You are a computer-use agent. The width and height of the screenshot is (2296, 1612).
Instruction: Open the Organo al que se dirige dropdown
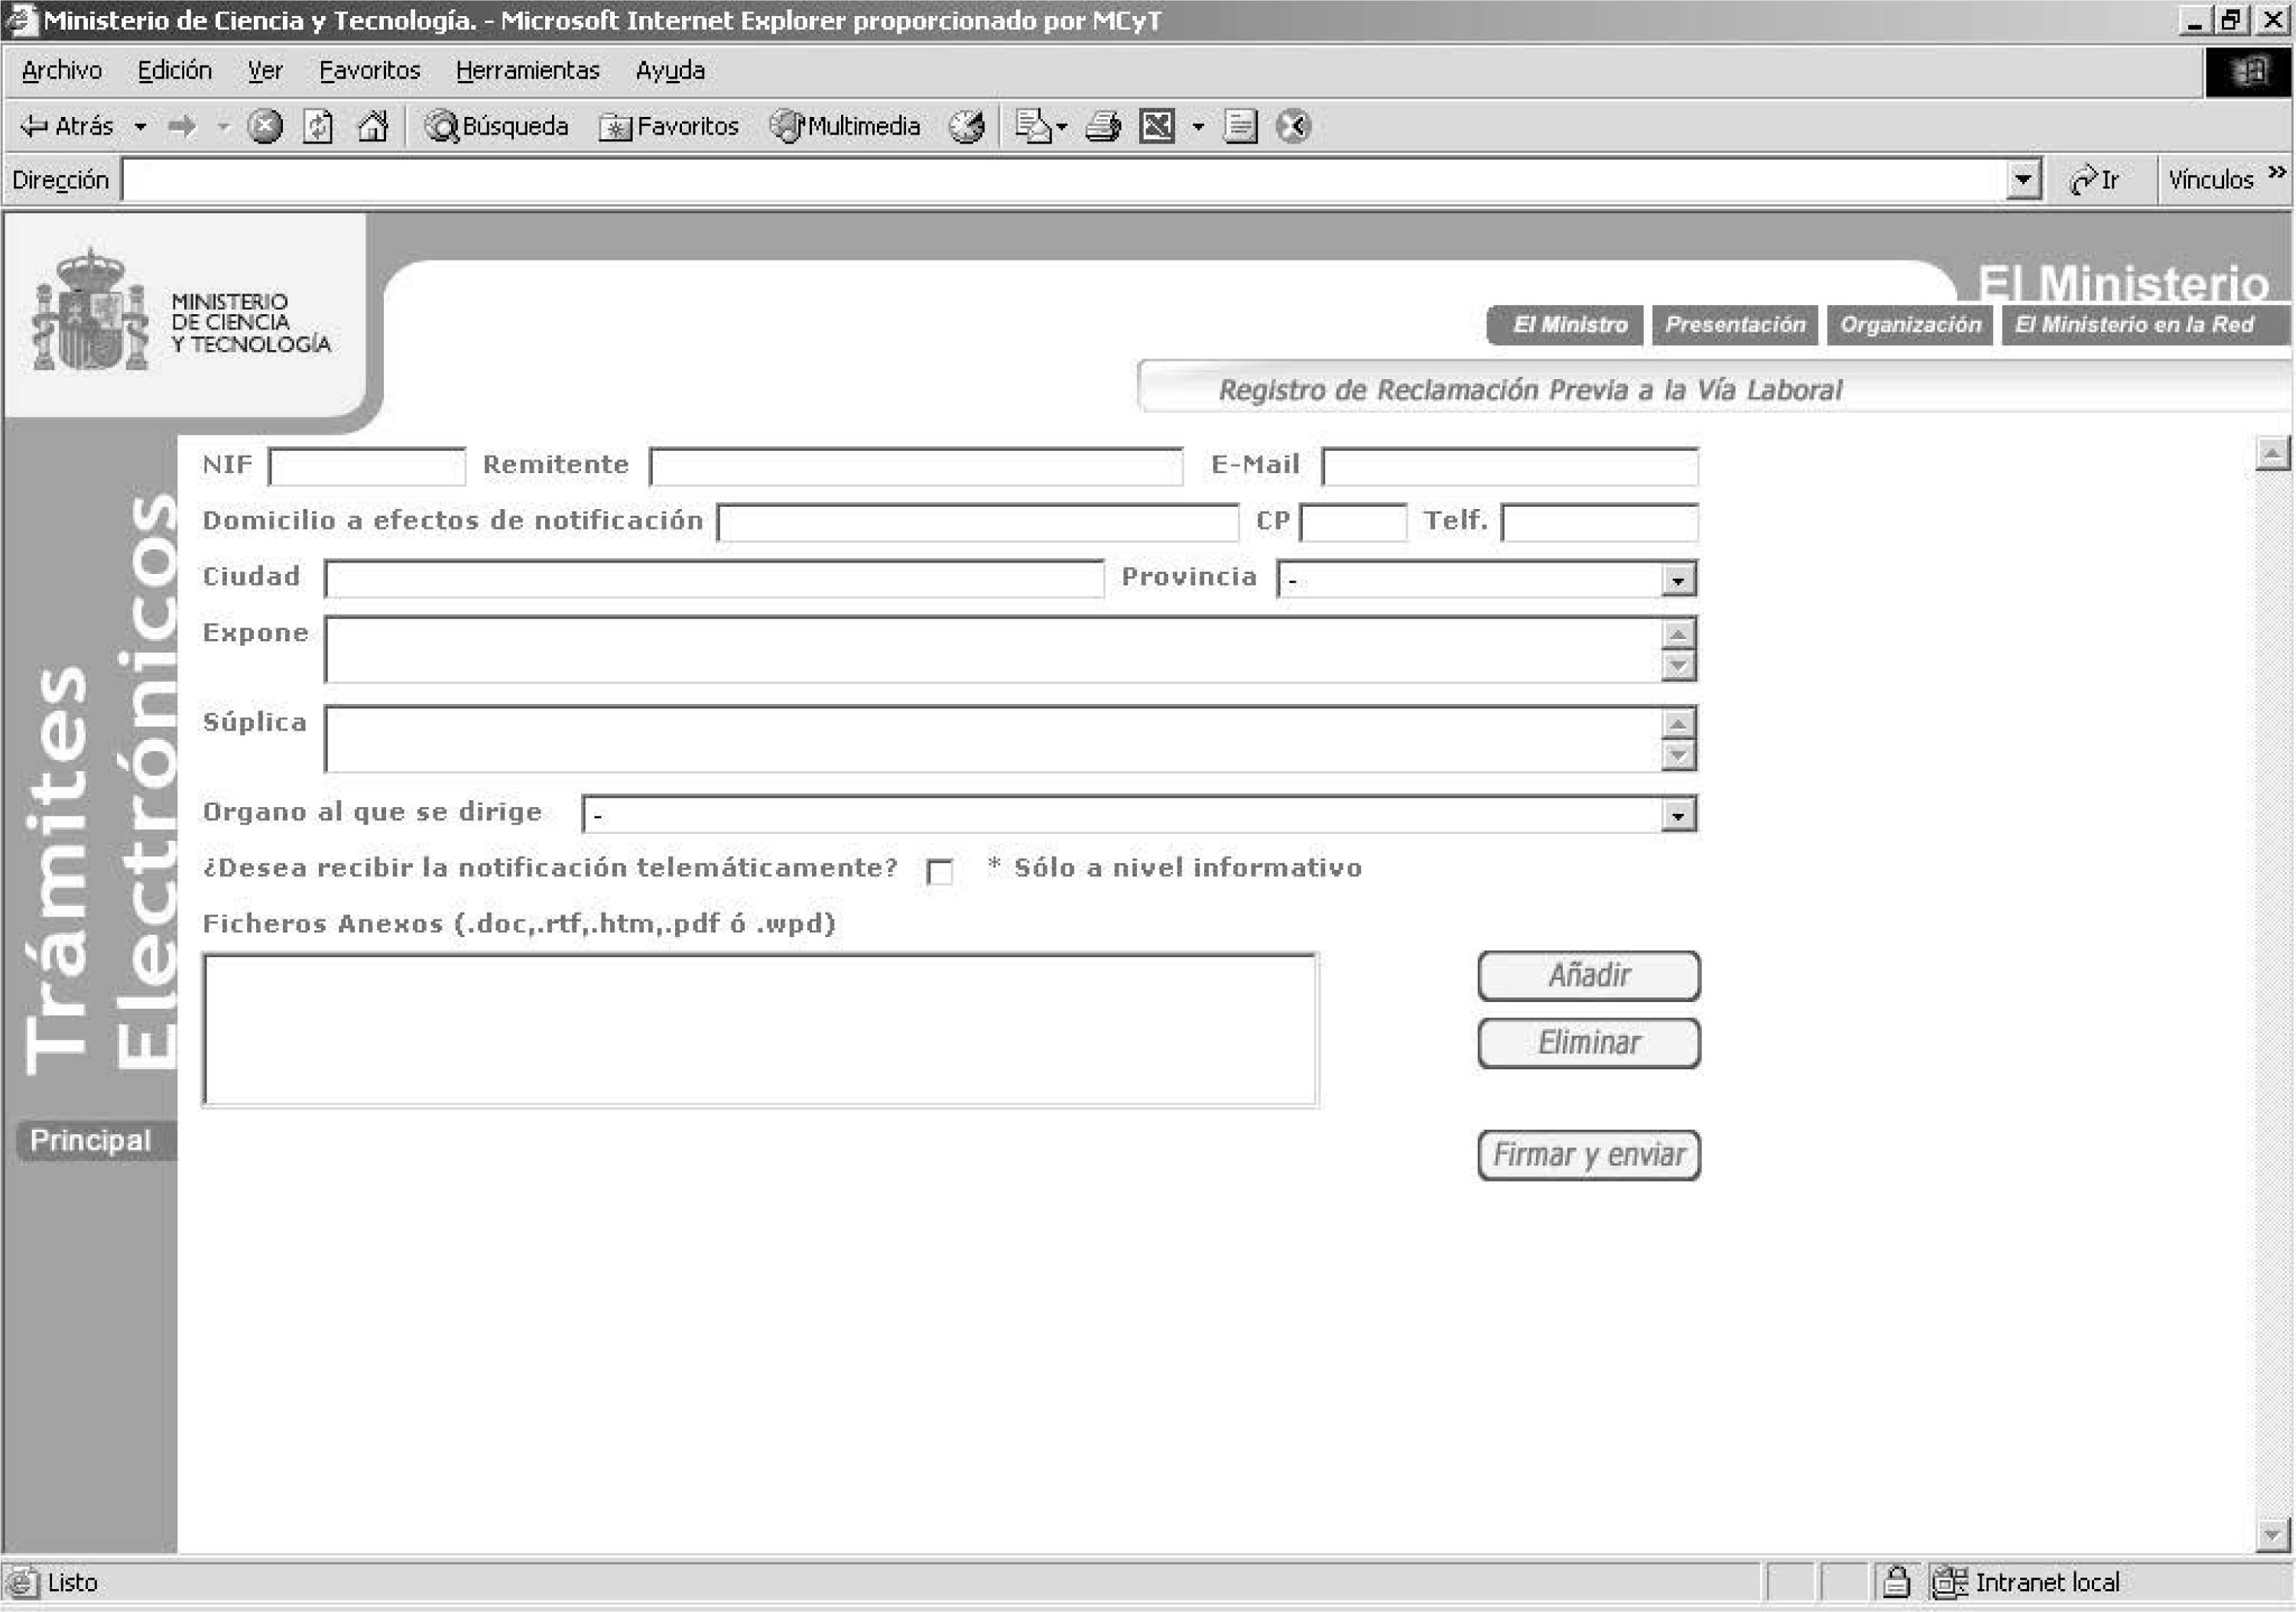click(1139, 815)
